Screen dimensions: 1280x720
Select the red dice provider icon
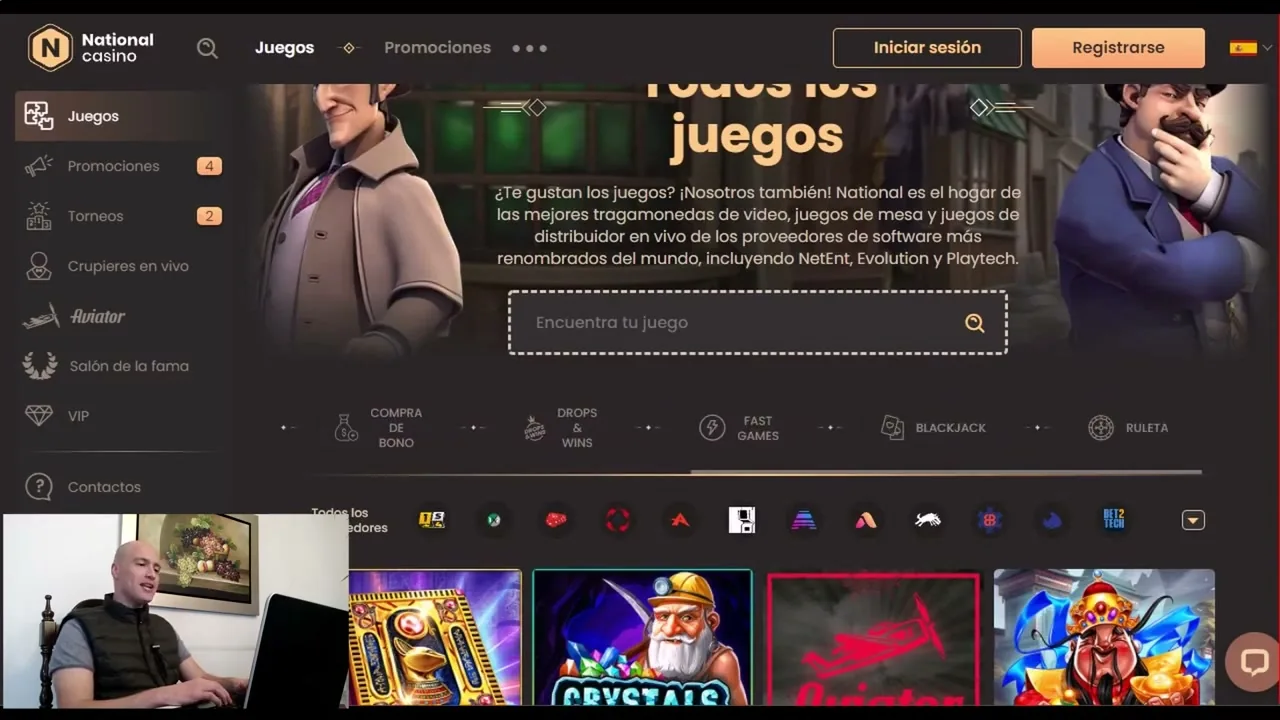[x=556, y=520]
